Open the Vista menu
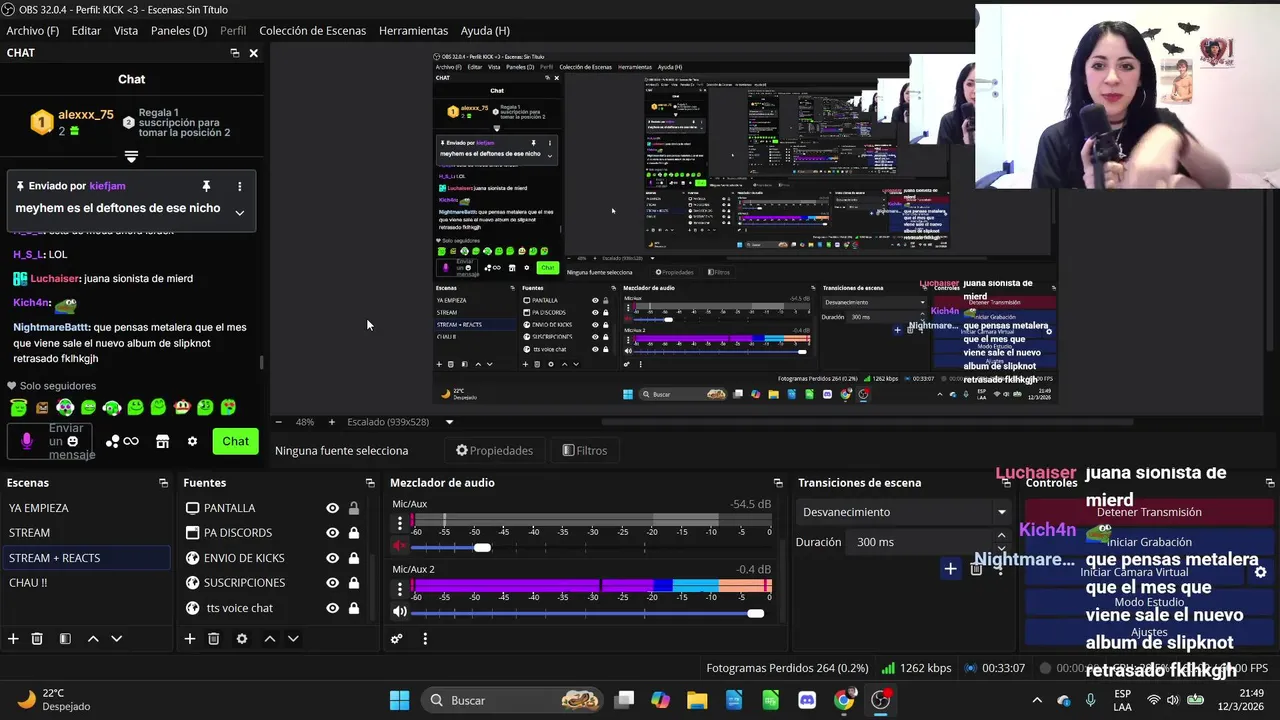The image size is (1280, 720). 126,31
